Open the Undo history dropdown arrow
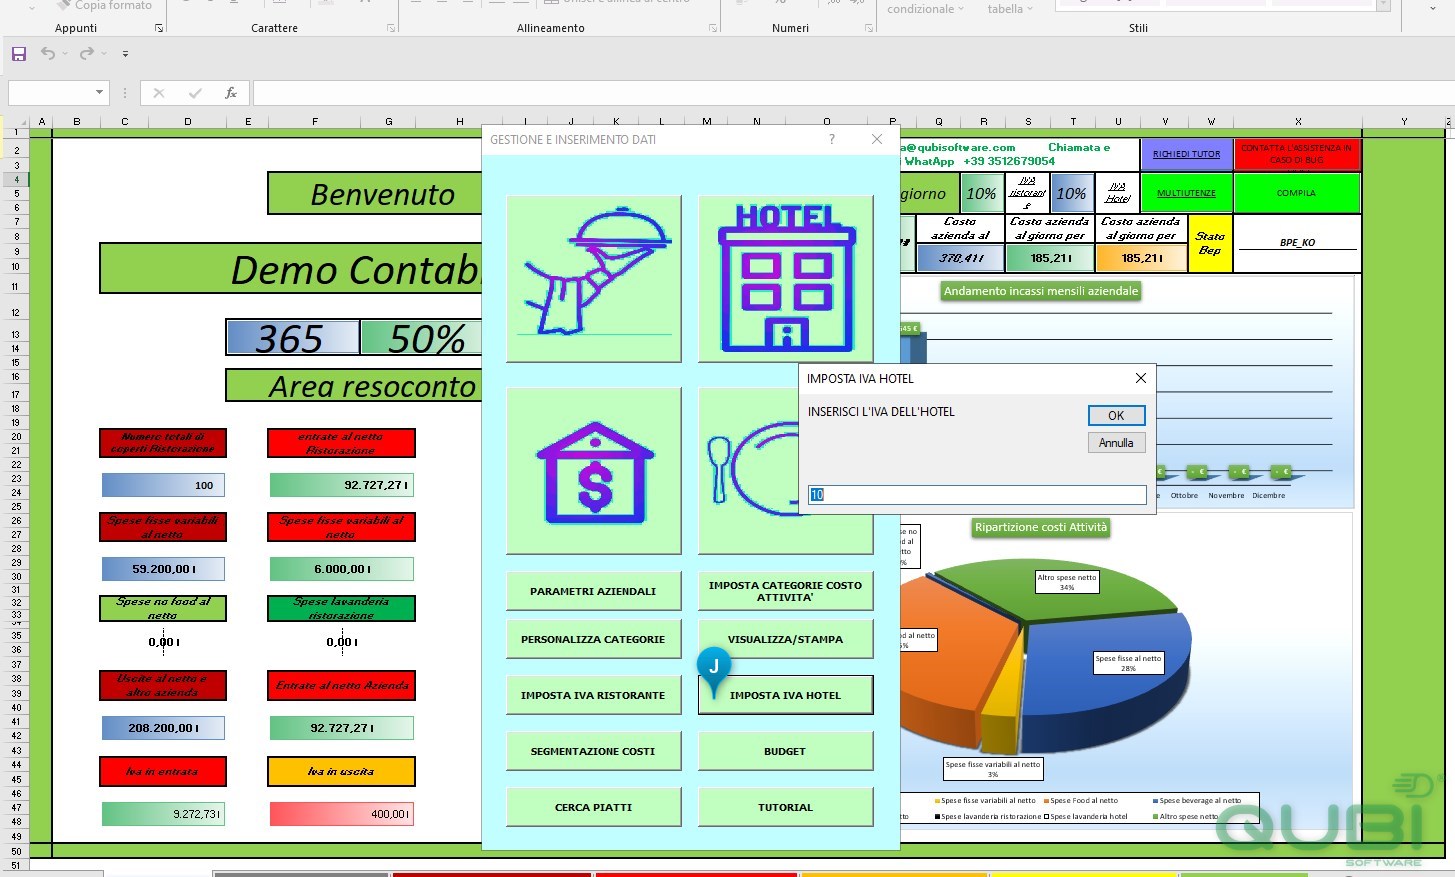1455x877 pixels. [65, 54]
